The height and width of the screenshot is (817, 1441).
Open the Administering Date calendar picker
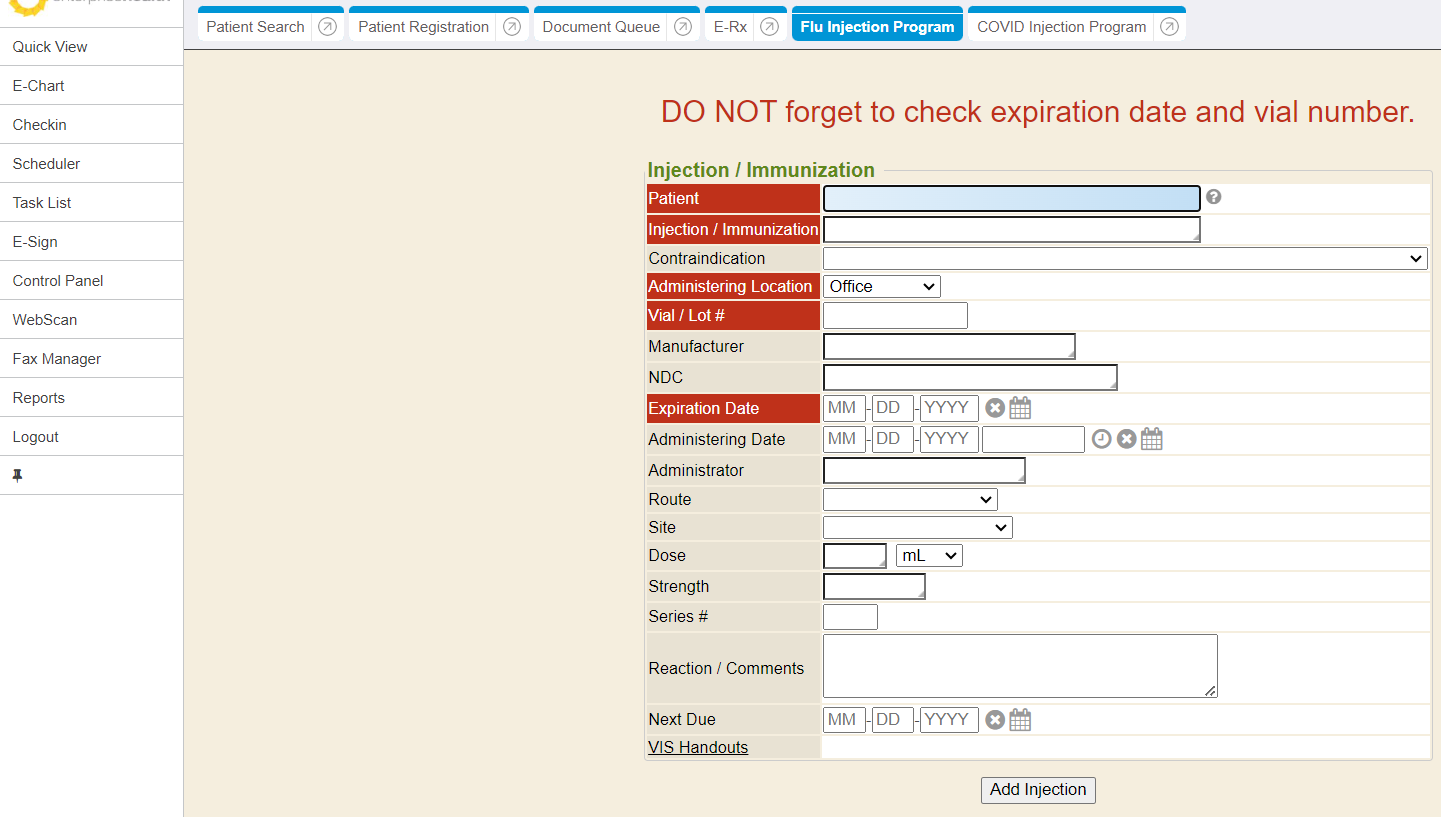point(1152,439)
